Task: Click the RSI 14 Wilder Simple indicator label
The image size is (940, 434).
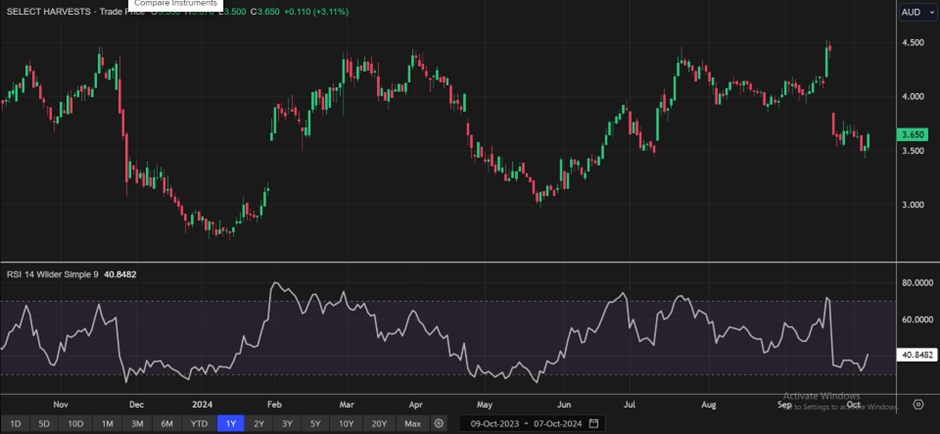Action: 51,274
